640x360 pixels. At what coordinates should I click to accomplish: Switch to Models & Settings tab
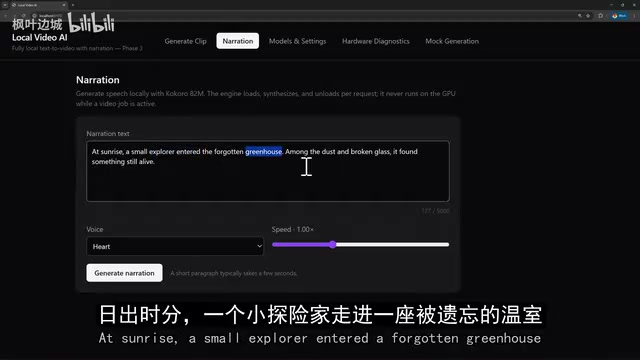(x=297, y=41)
